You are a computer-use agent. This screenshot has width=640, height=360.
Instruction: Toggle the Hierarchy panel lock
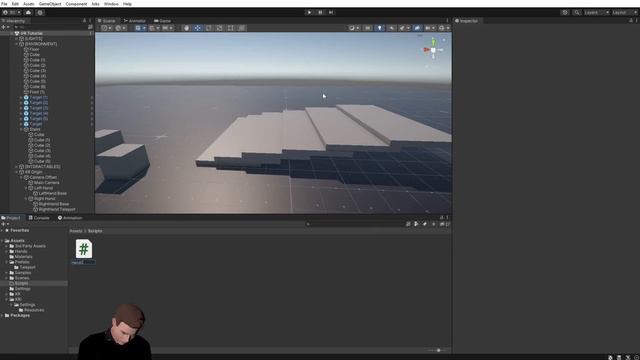coord(84,20)
